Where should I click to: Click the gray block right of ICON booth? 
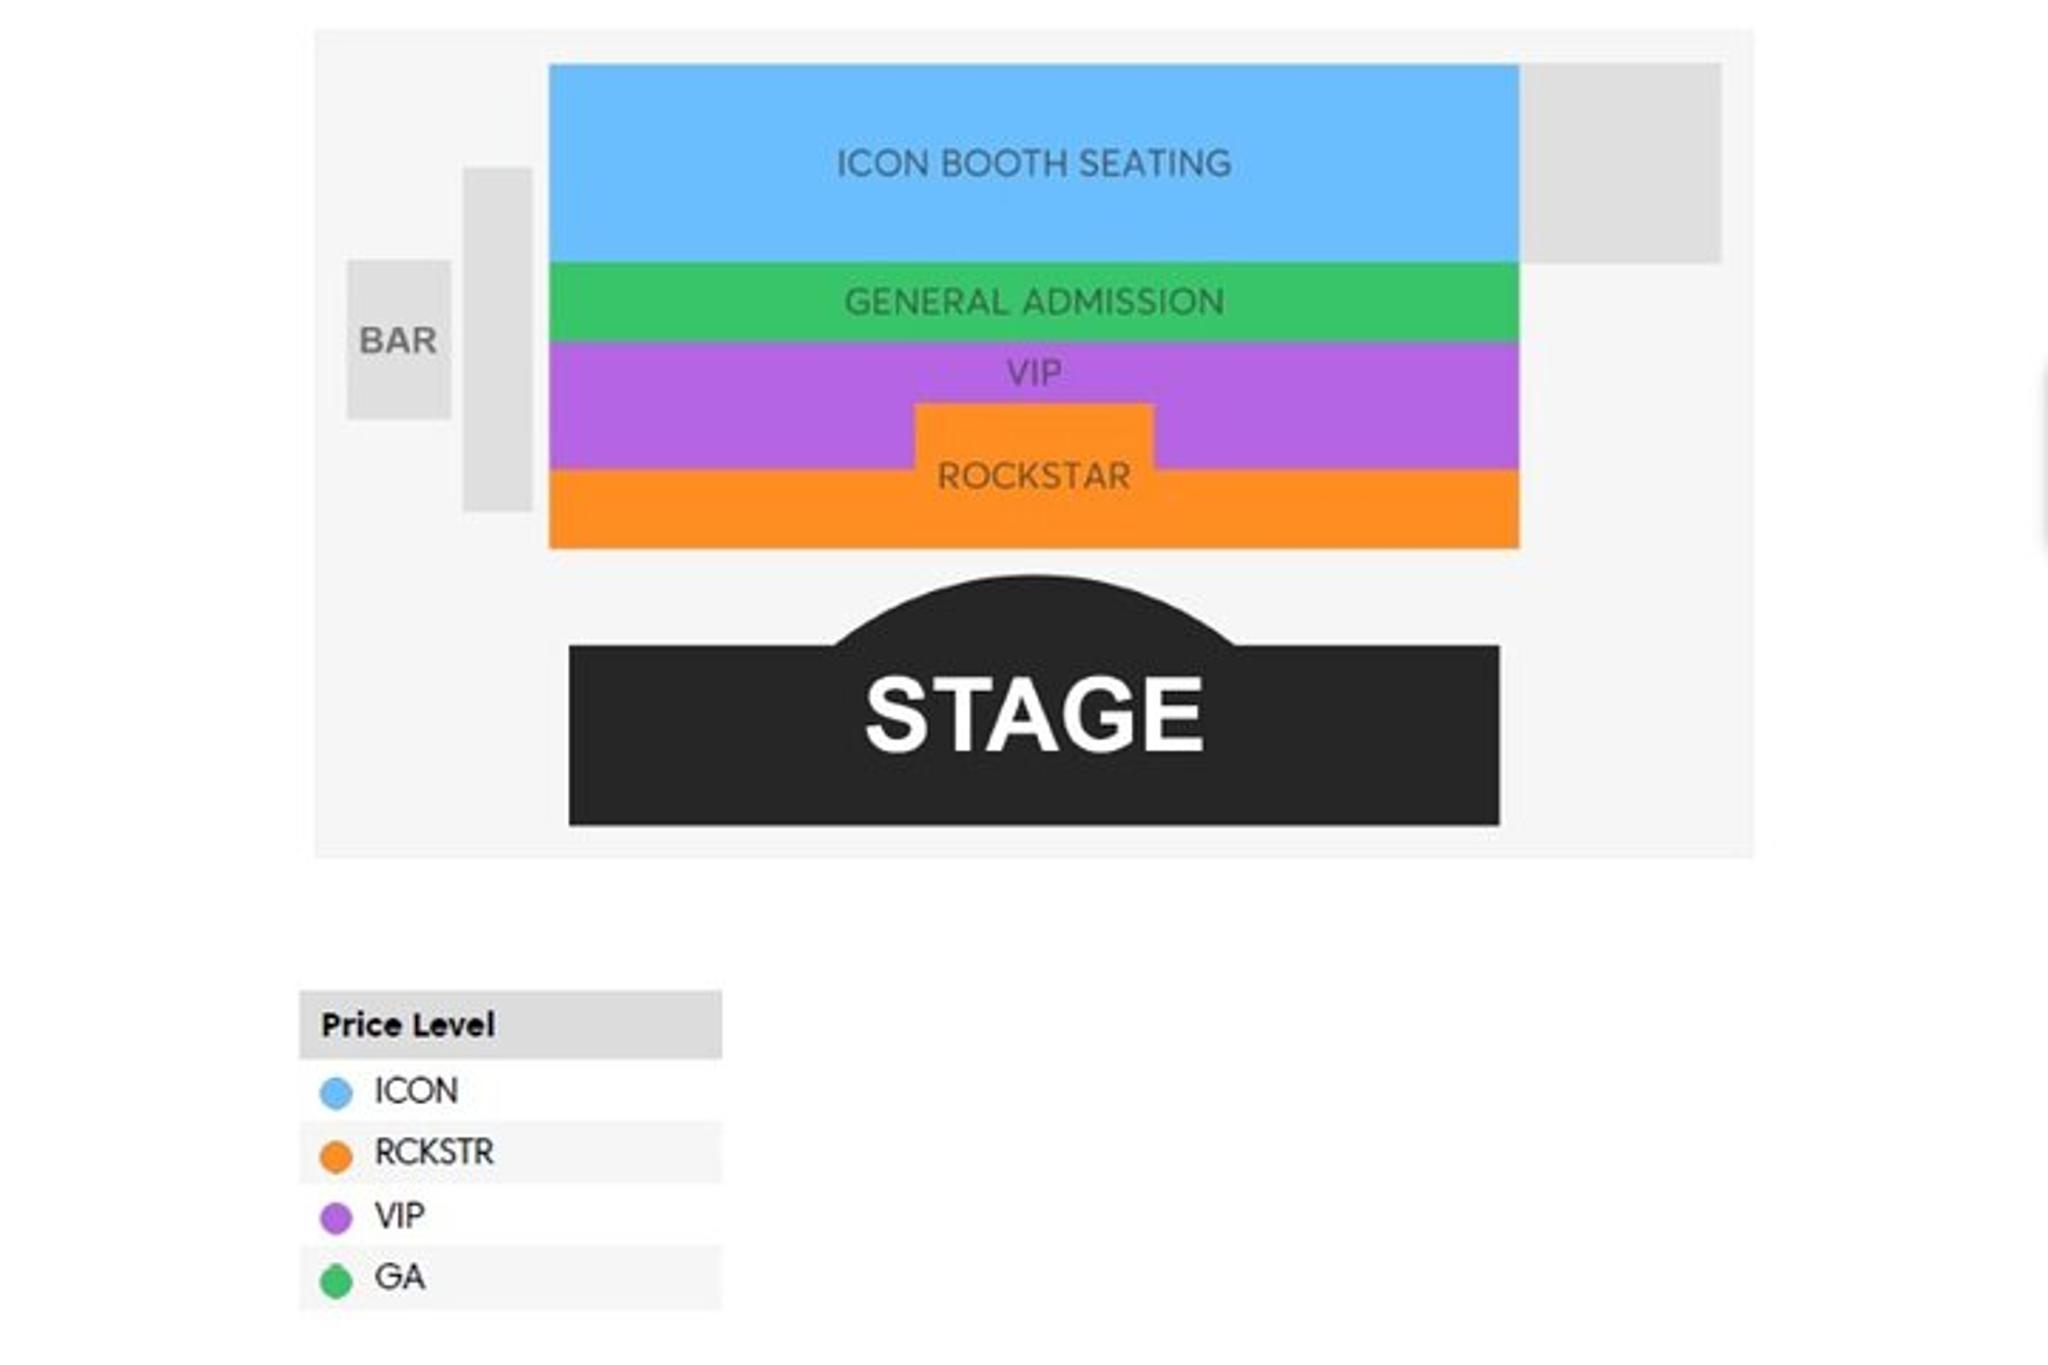[1620, 163]
